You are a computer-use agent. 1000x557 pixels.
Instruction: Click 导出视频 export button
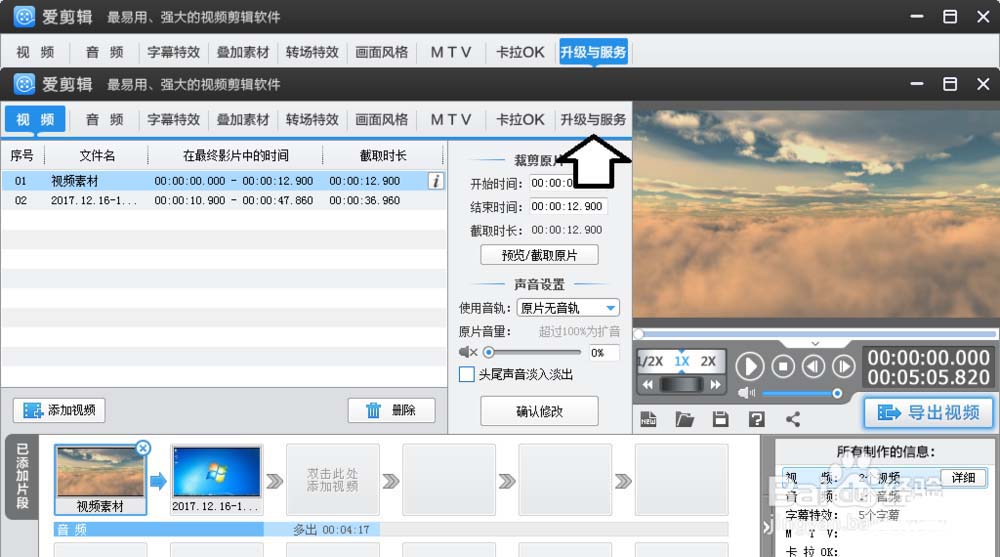(x=929, y=412)
